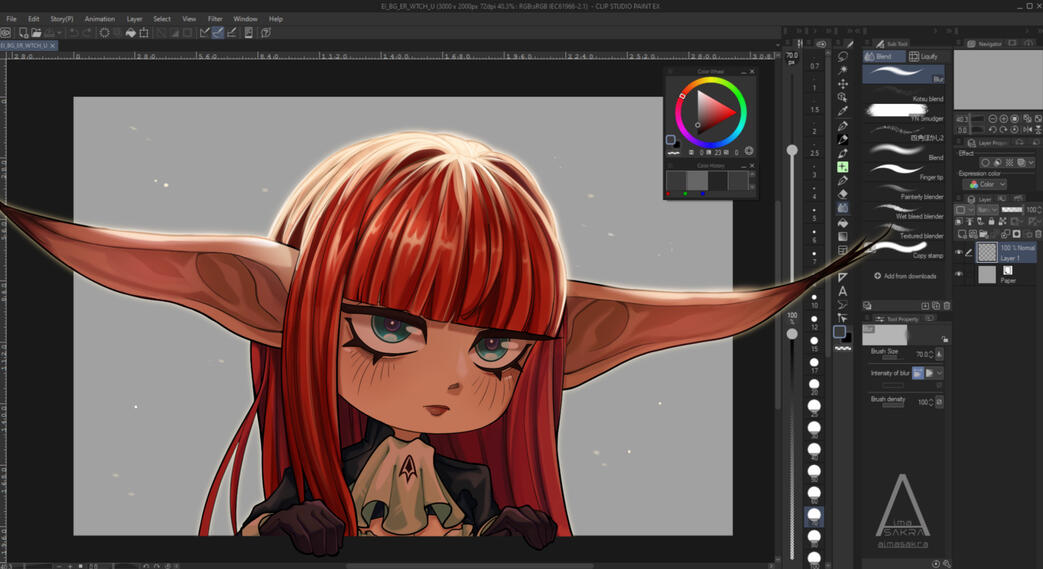Expand the Intensity of blur dropdown
Image resolution: width=1043 pixels, height=569 pixels.
[x=939, y=373]
